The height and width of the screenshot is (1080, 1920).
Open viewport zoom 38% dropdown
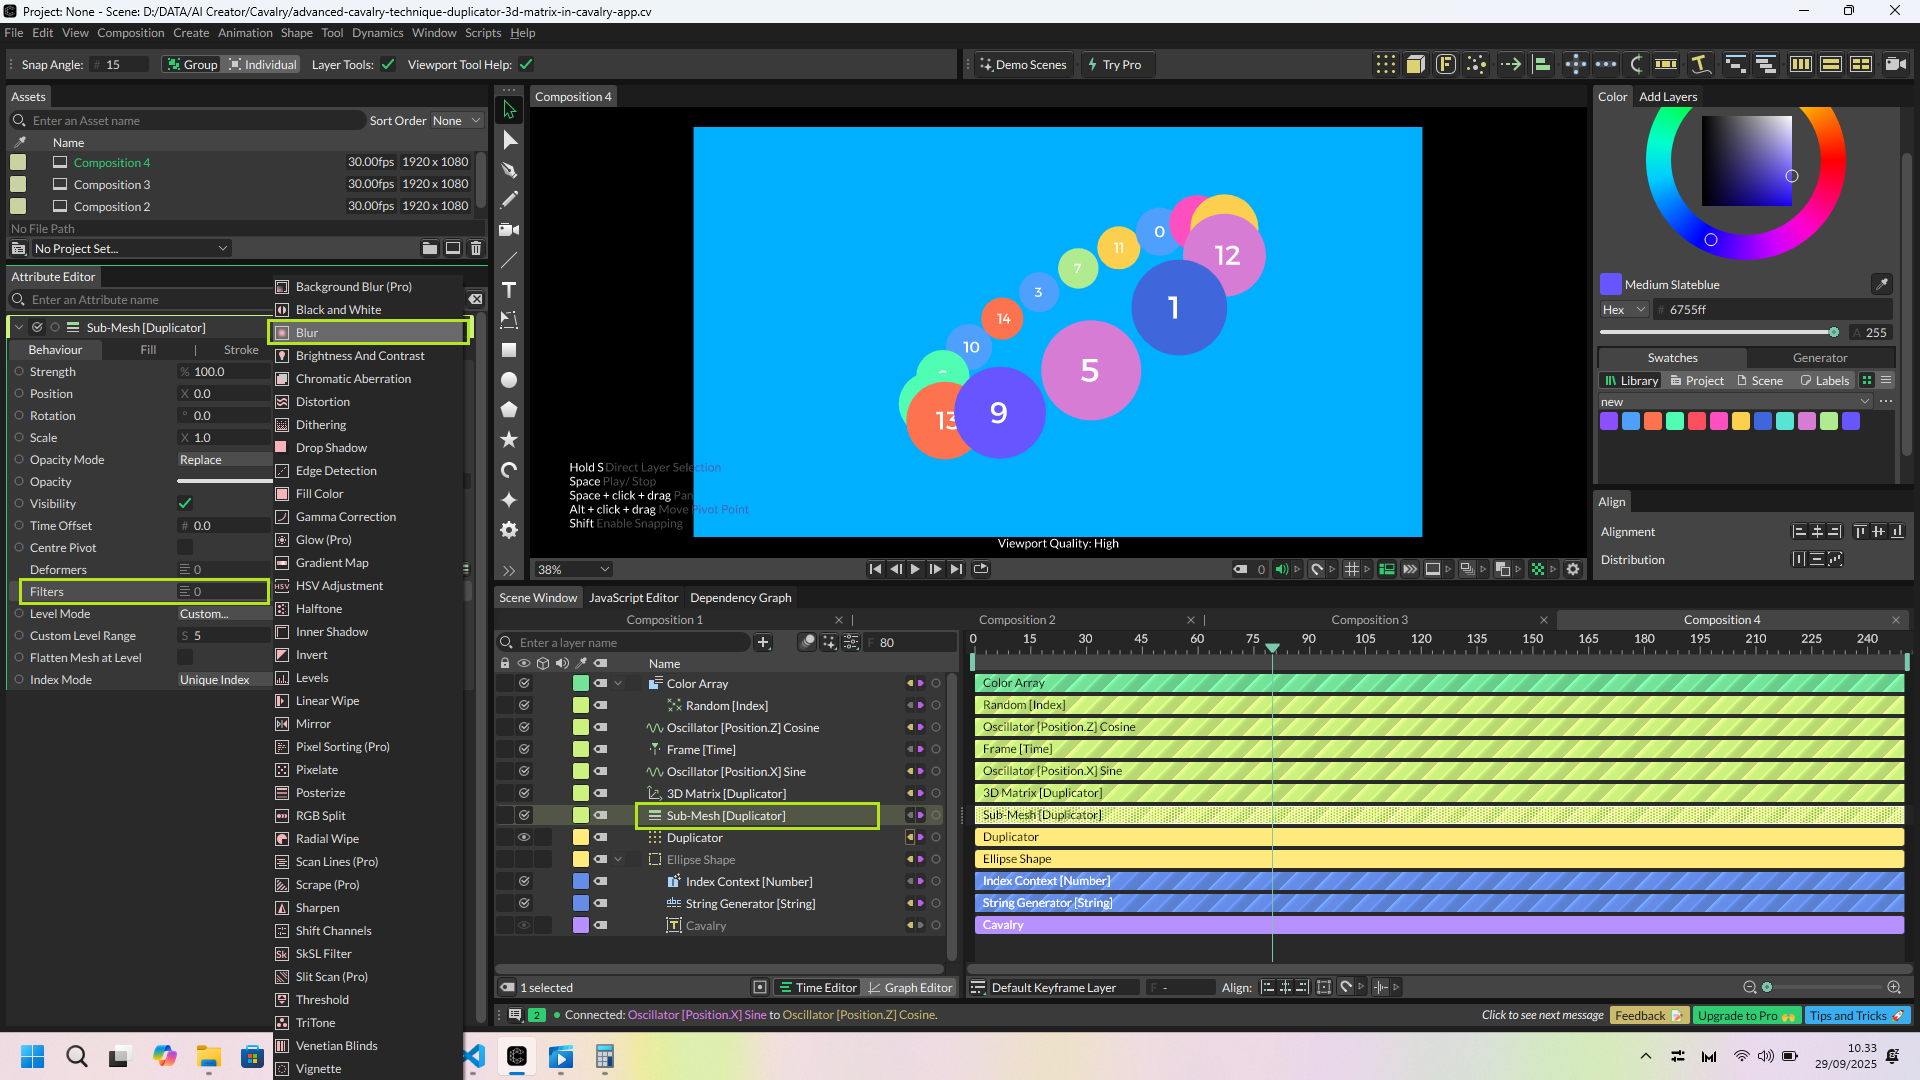click(x=573, y=569)
